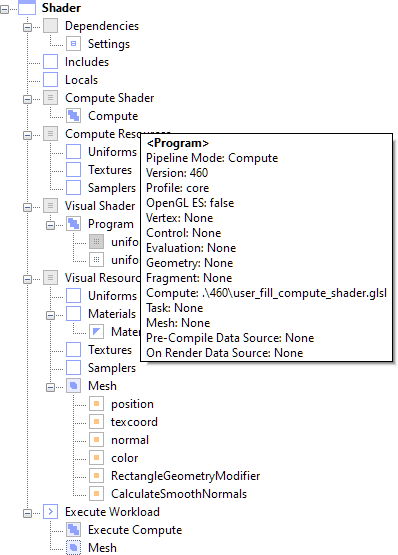Image resolution: width=398 pixels, height=555 pixels.
Task: Click the Visual Resources node icon
Action: pos(51,278)
